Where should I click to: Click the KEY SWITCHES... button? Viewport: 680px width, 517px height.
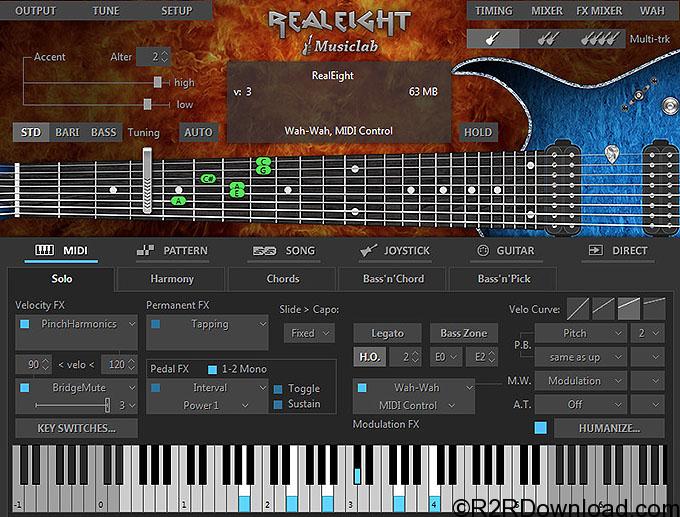pos(76,428)
